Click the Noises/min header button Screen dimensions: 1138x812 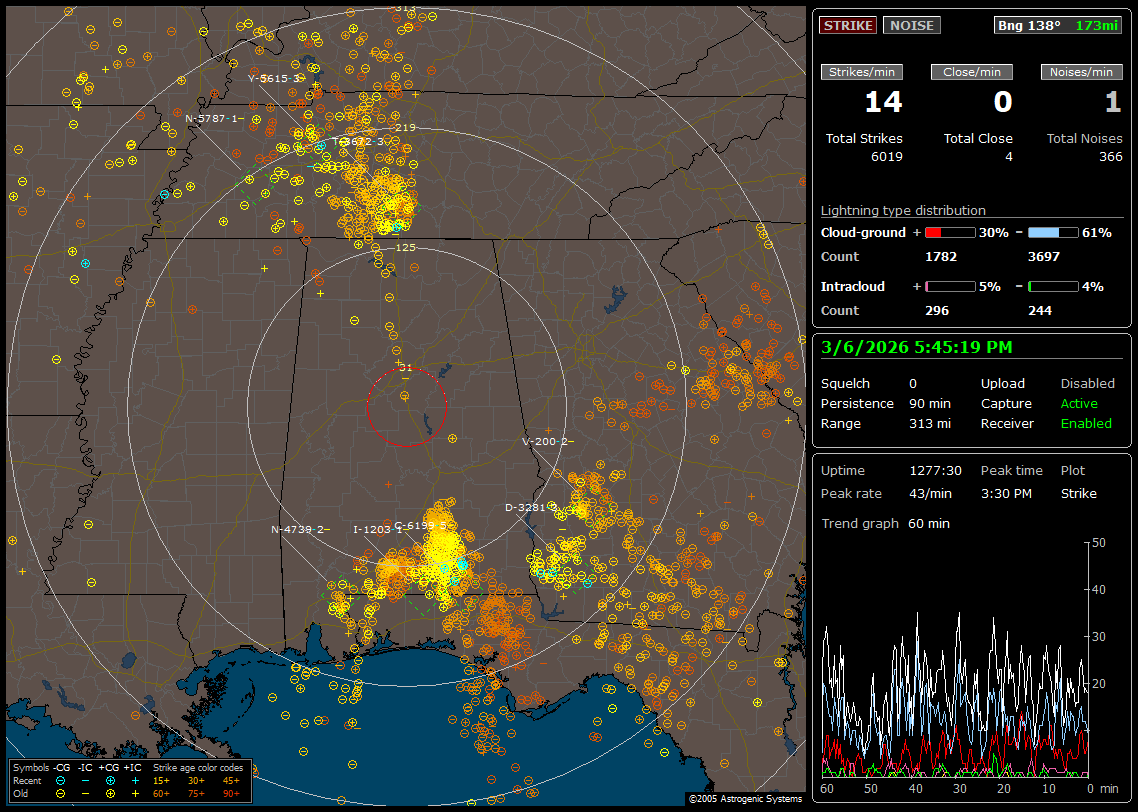click(1082, 72)
